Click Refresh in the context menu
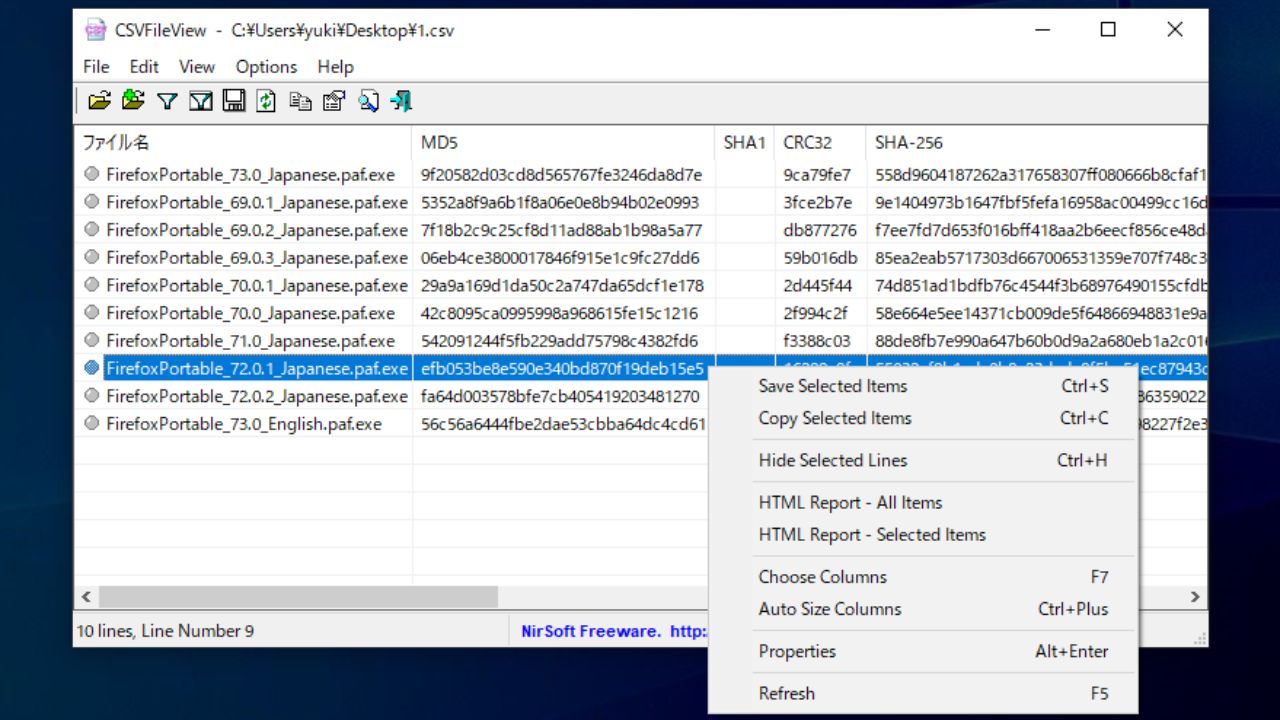This screenshot has width=1280, height=720. pyautogui.click(x=922, y=693)
